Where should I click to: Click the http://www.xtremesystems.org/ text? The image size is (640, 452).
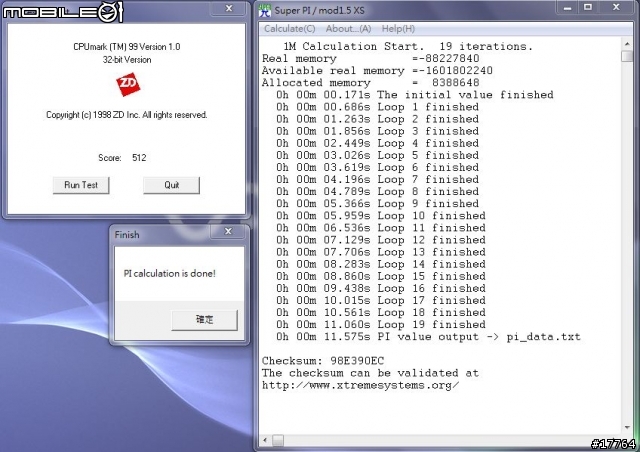coord(360,385)
